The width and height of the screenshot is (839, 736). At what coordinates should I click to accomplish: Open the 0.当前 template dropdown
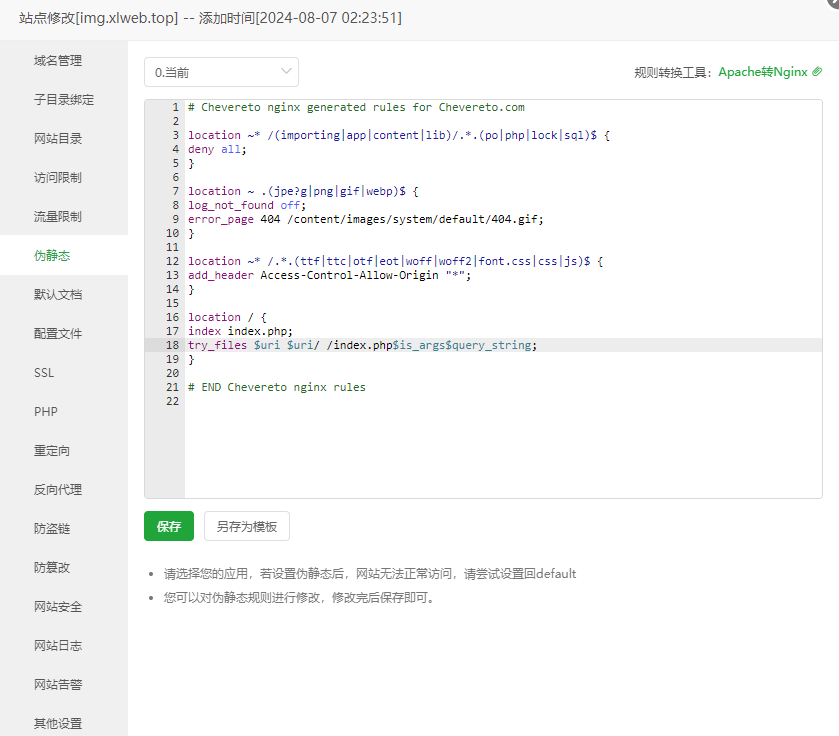[x=221, y=72]
